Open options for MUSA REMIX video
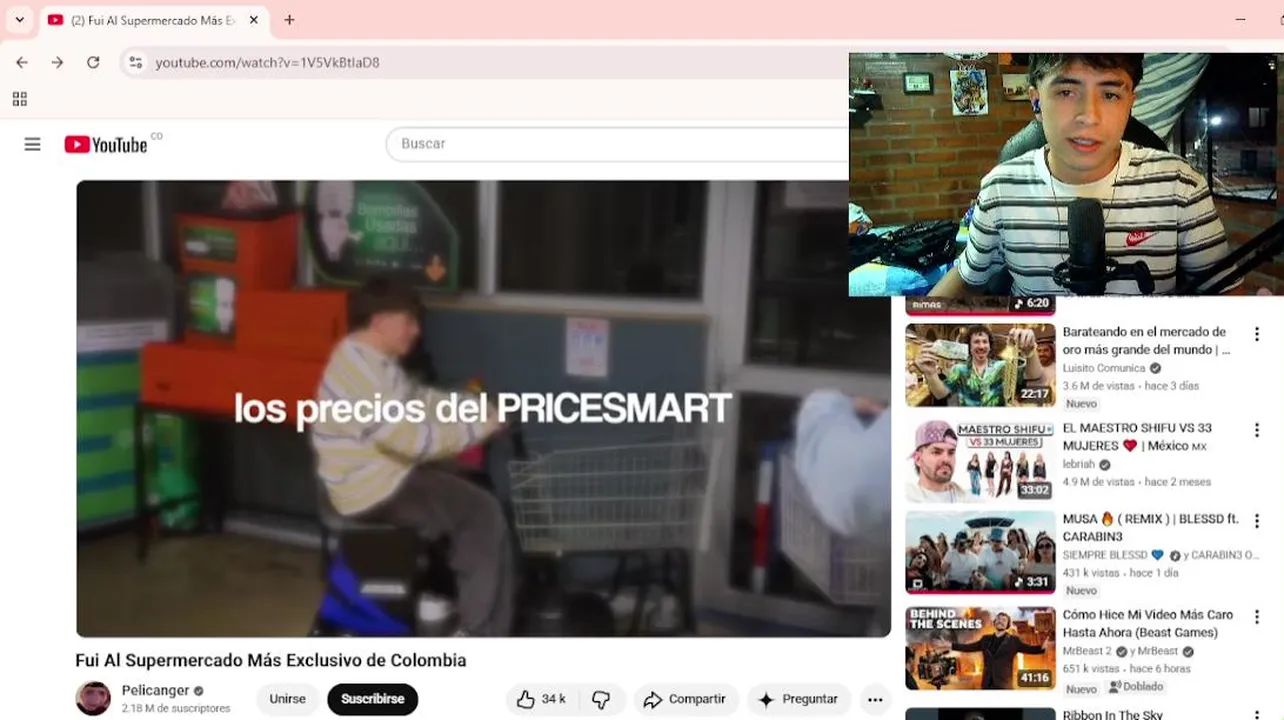This screenshot has height=720, width=1284. (1257, 521)
